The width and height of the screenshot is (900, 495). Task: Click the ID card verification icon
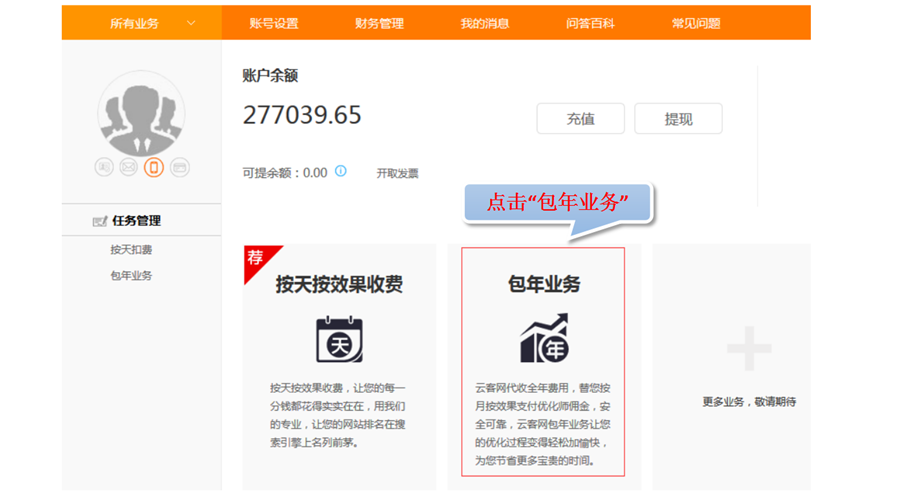[x=104, y=167]
